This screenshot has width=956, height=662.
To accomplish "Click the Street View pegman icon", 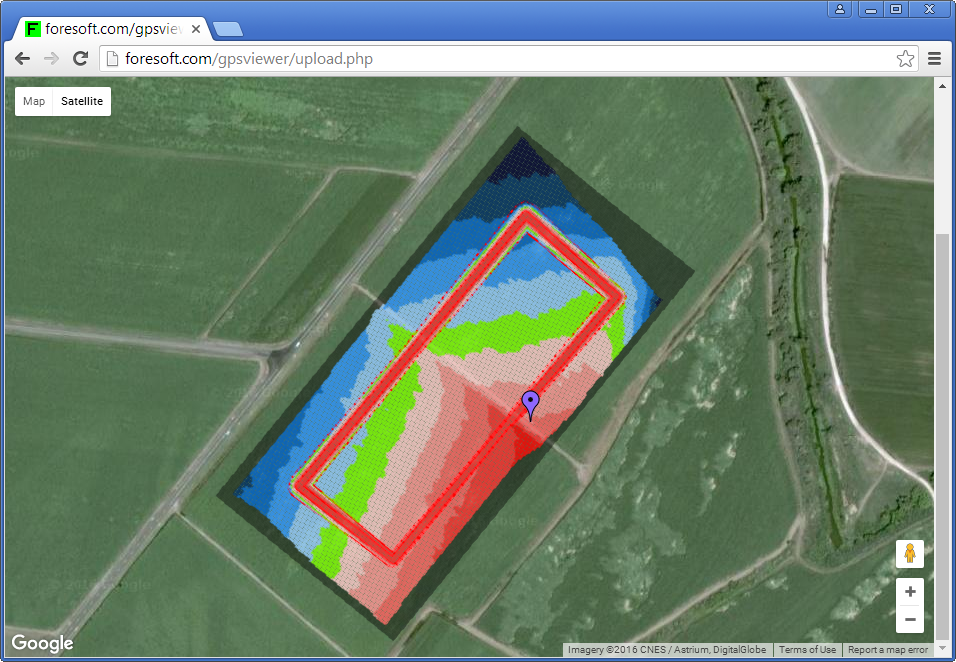I will pos(910,553).
